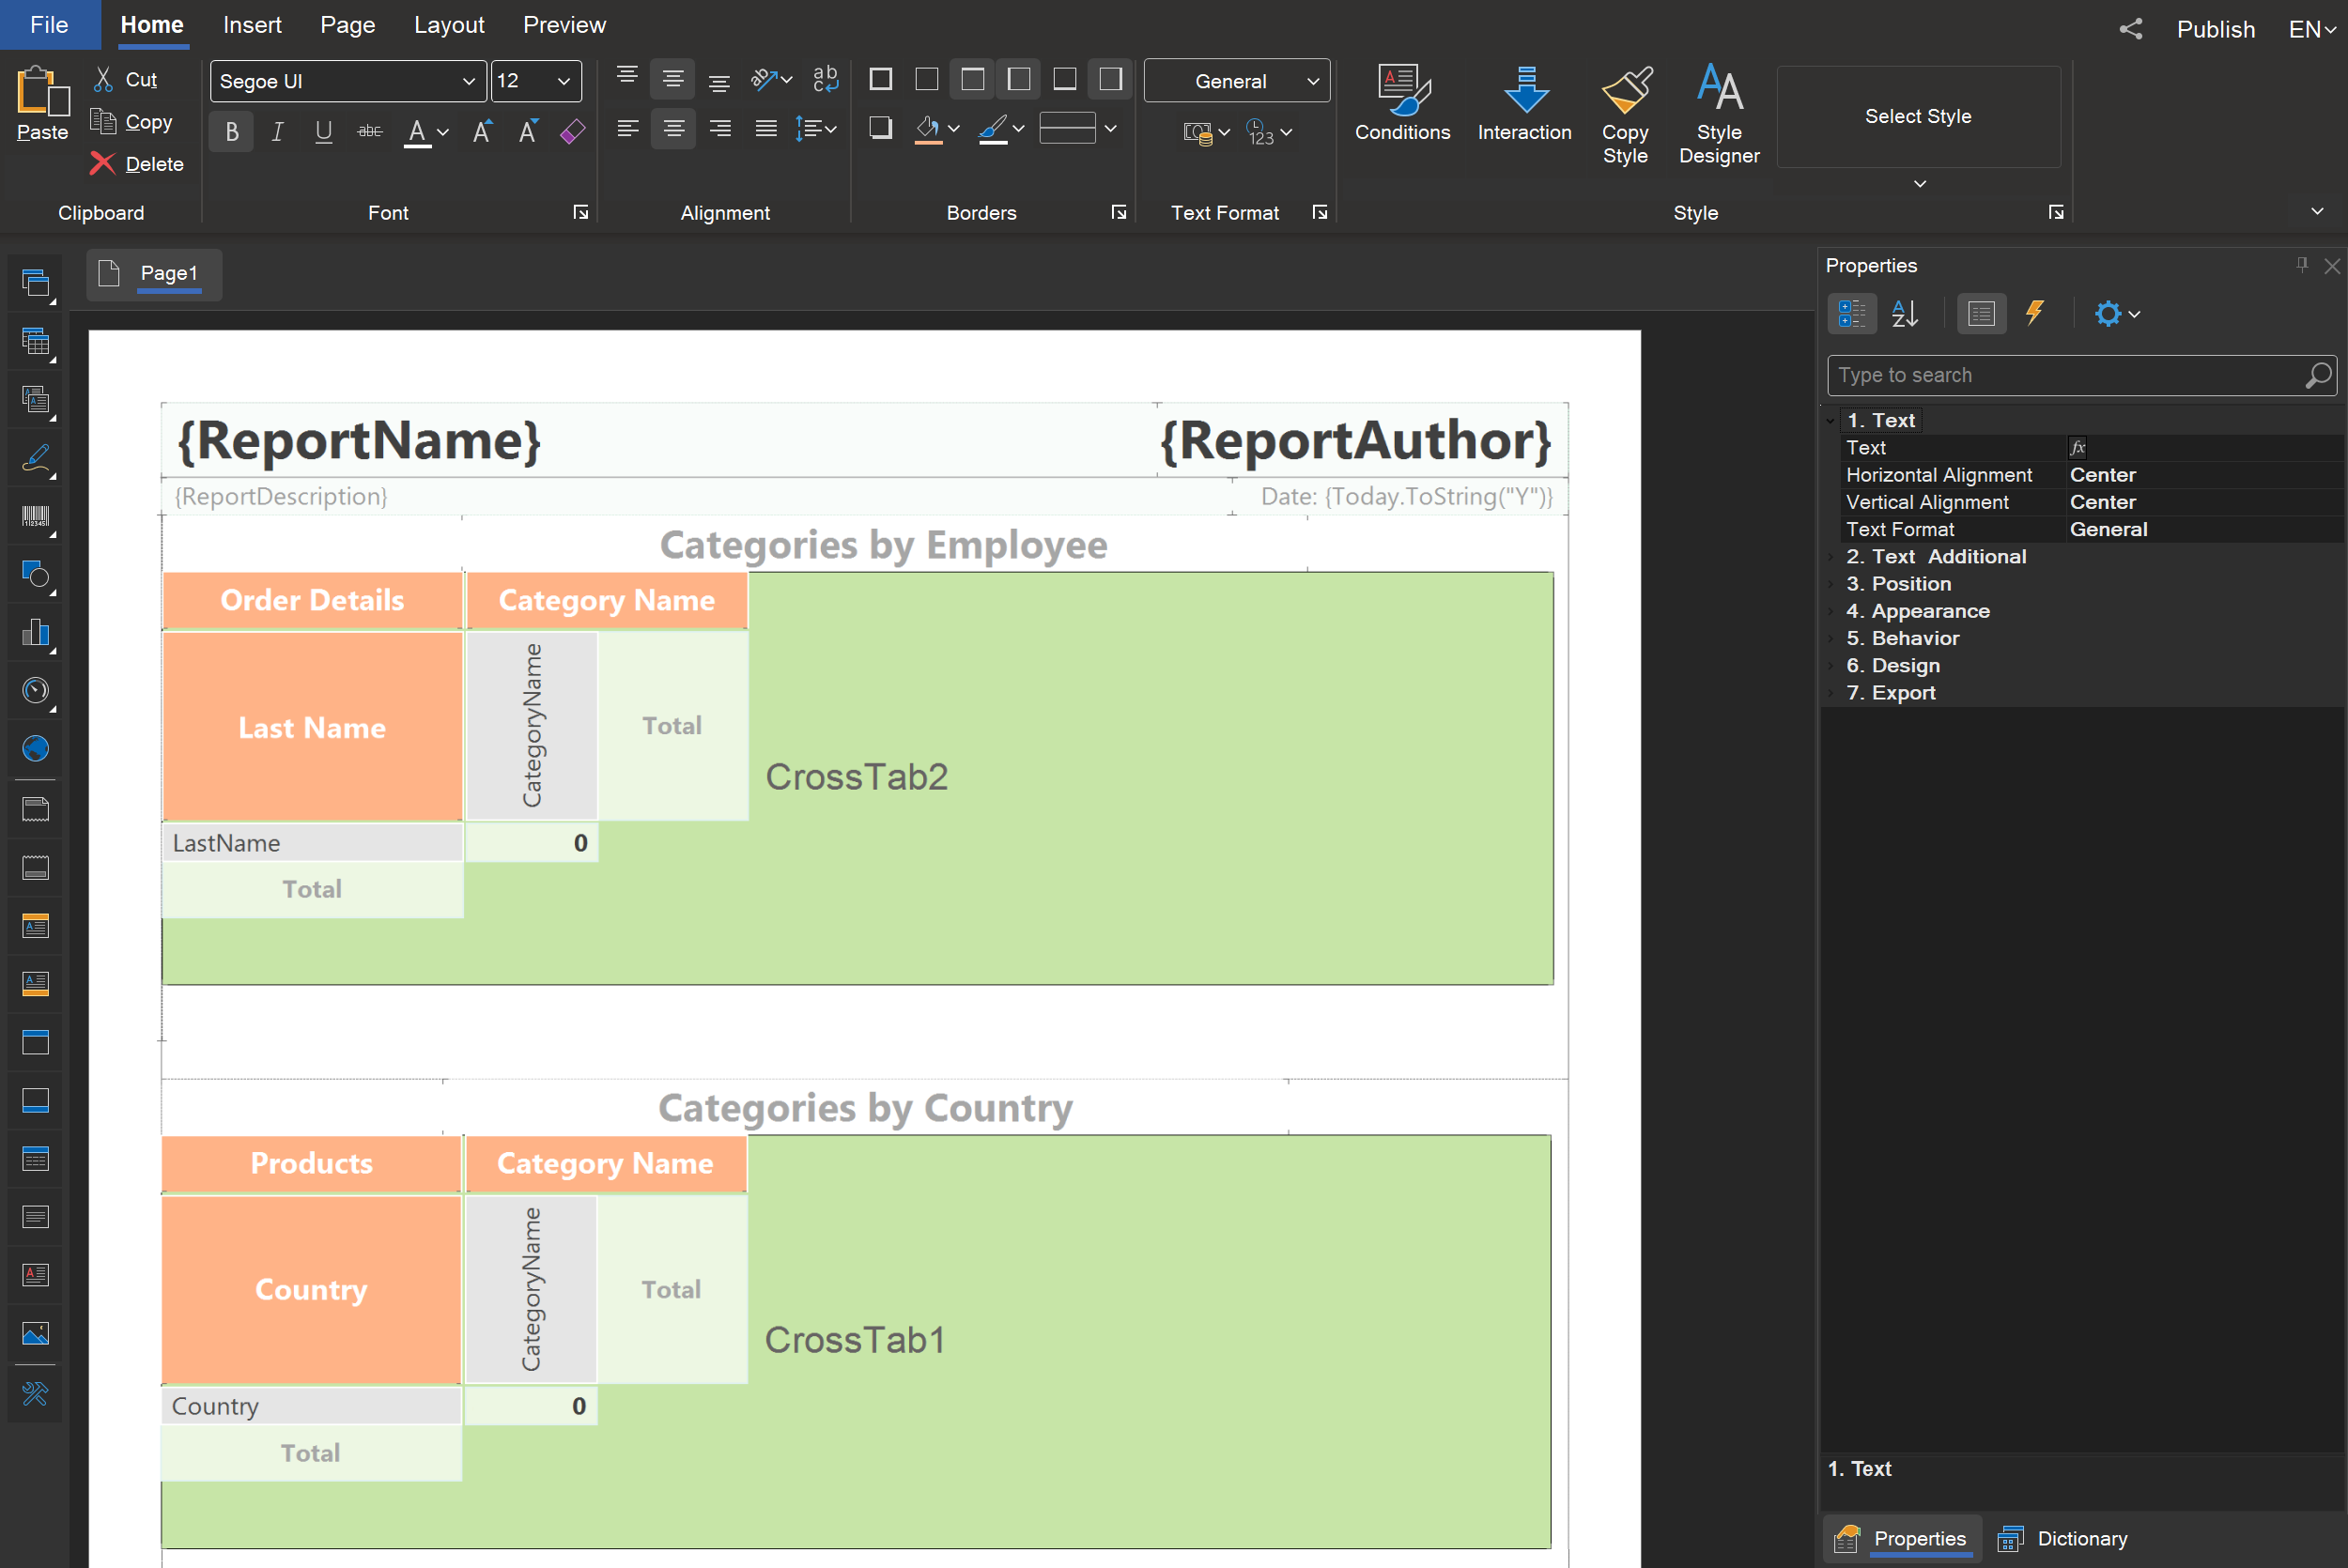Open the General text format dropdown
2348x1568 pixels.
1313,81
